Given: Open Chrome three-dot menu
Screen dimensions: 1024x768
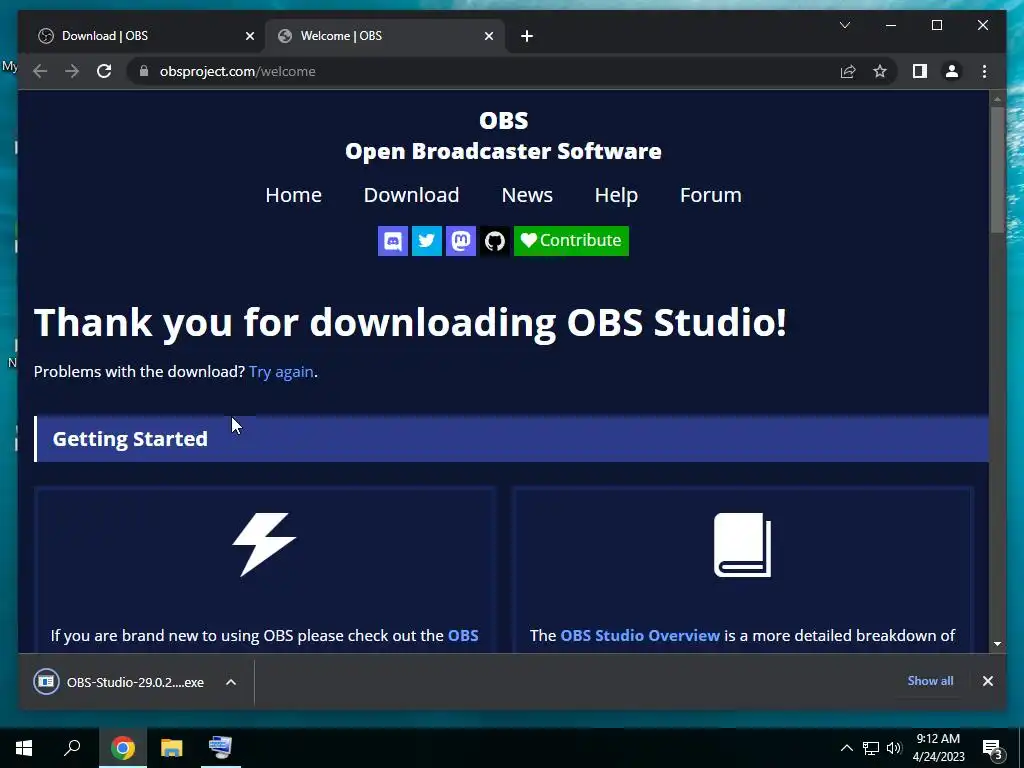Looking at the screenshot, I should pos(984,71).
